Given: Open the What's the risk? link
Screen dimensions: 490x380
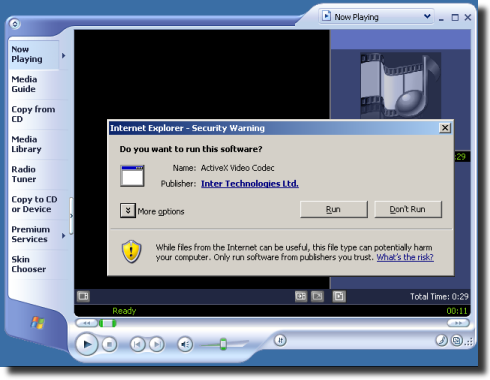Looking at the screenshot, I should pyautogui.click(x=405, y=257).
